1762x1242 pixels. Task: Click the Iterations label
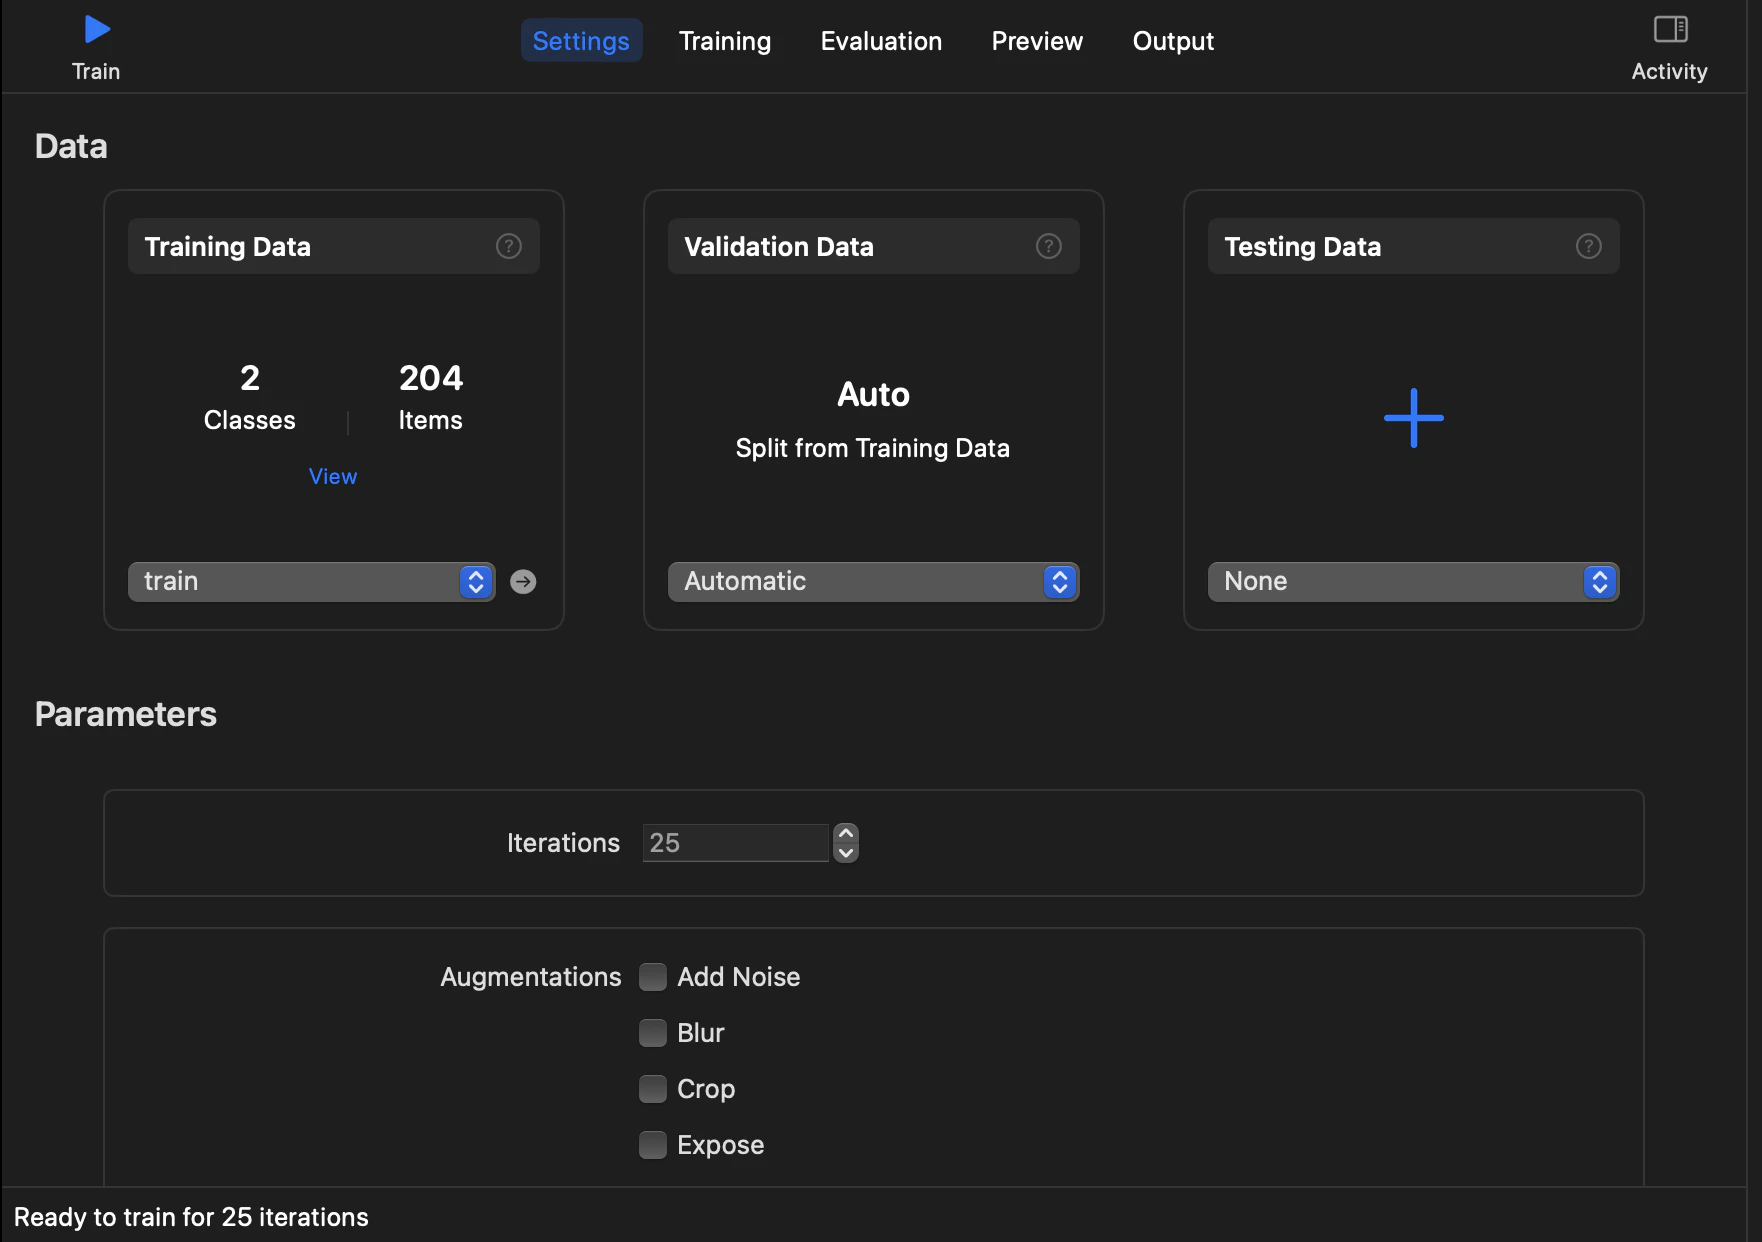coord(563,843)
